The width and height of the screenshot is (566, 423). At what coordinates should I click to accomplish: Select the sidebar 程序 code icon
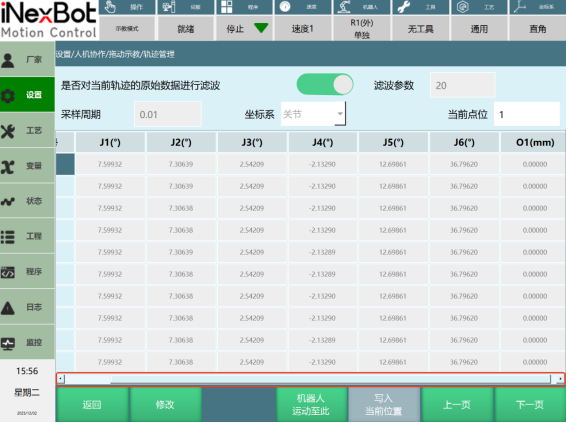click(x=8, y=272)
